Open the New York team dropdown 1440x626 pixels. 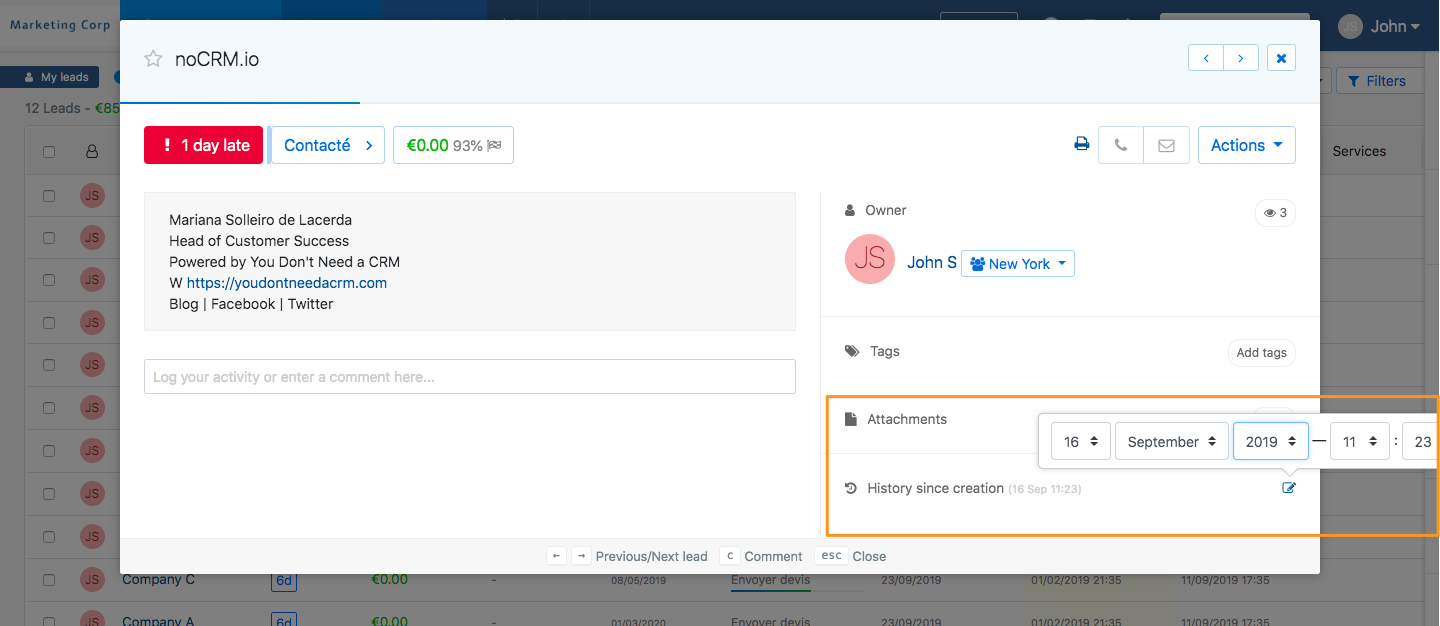point(1017,264)
